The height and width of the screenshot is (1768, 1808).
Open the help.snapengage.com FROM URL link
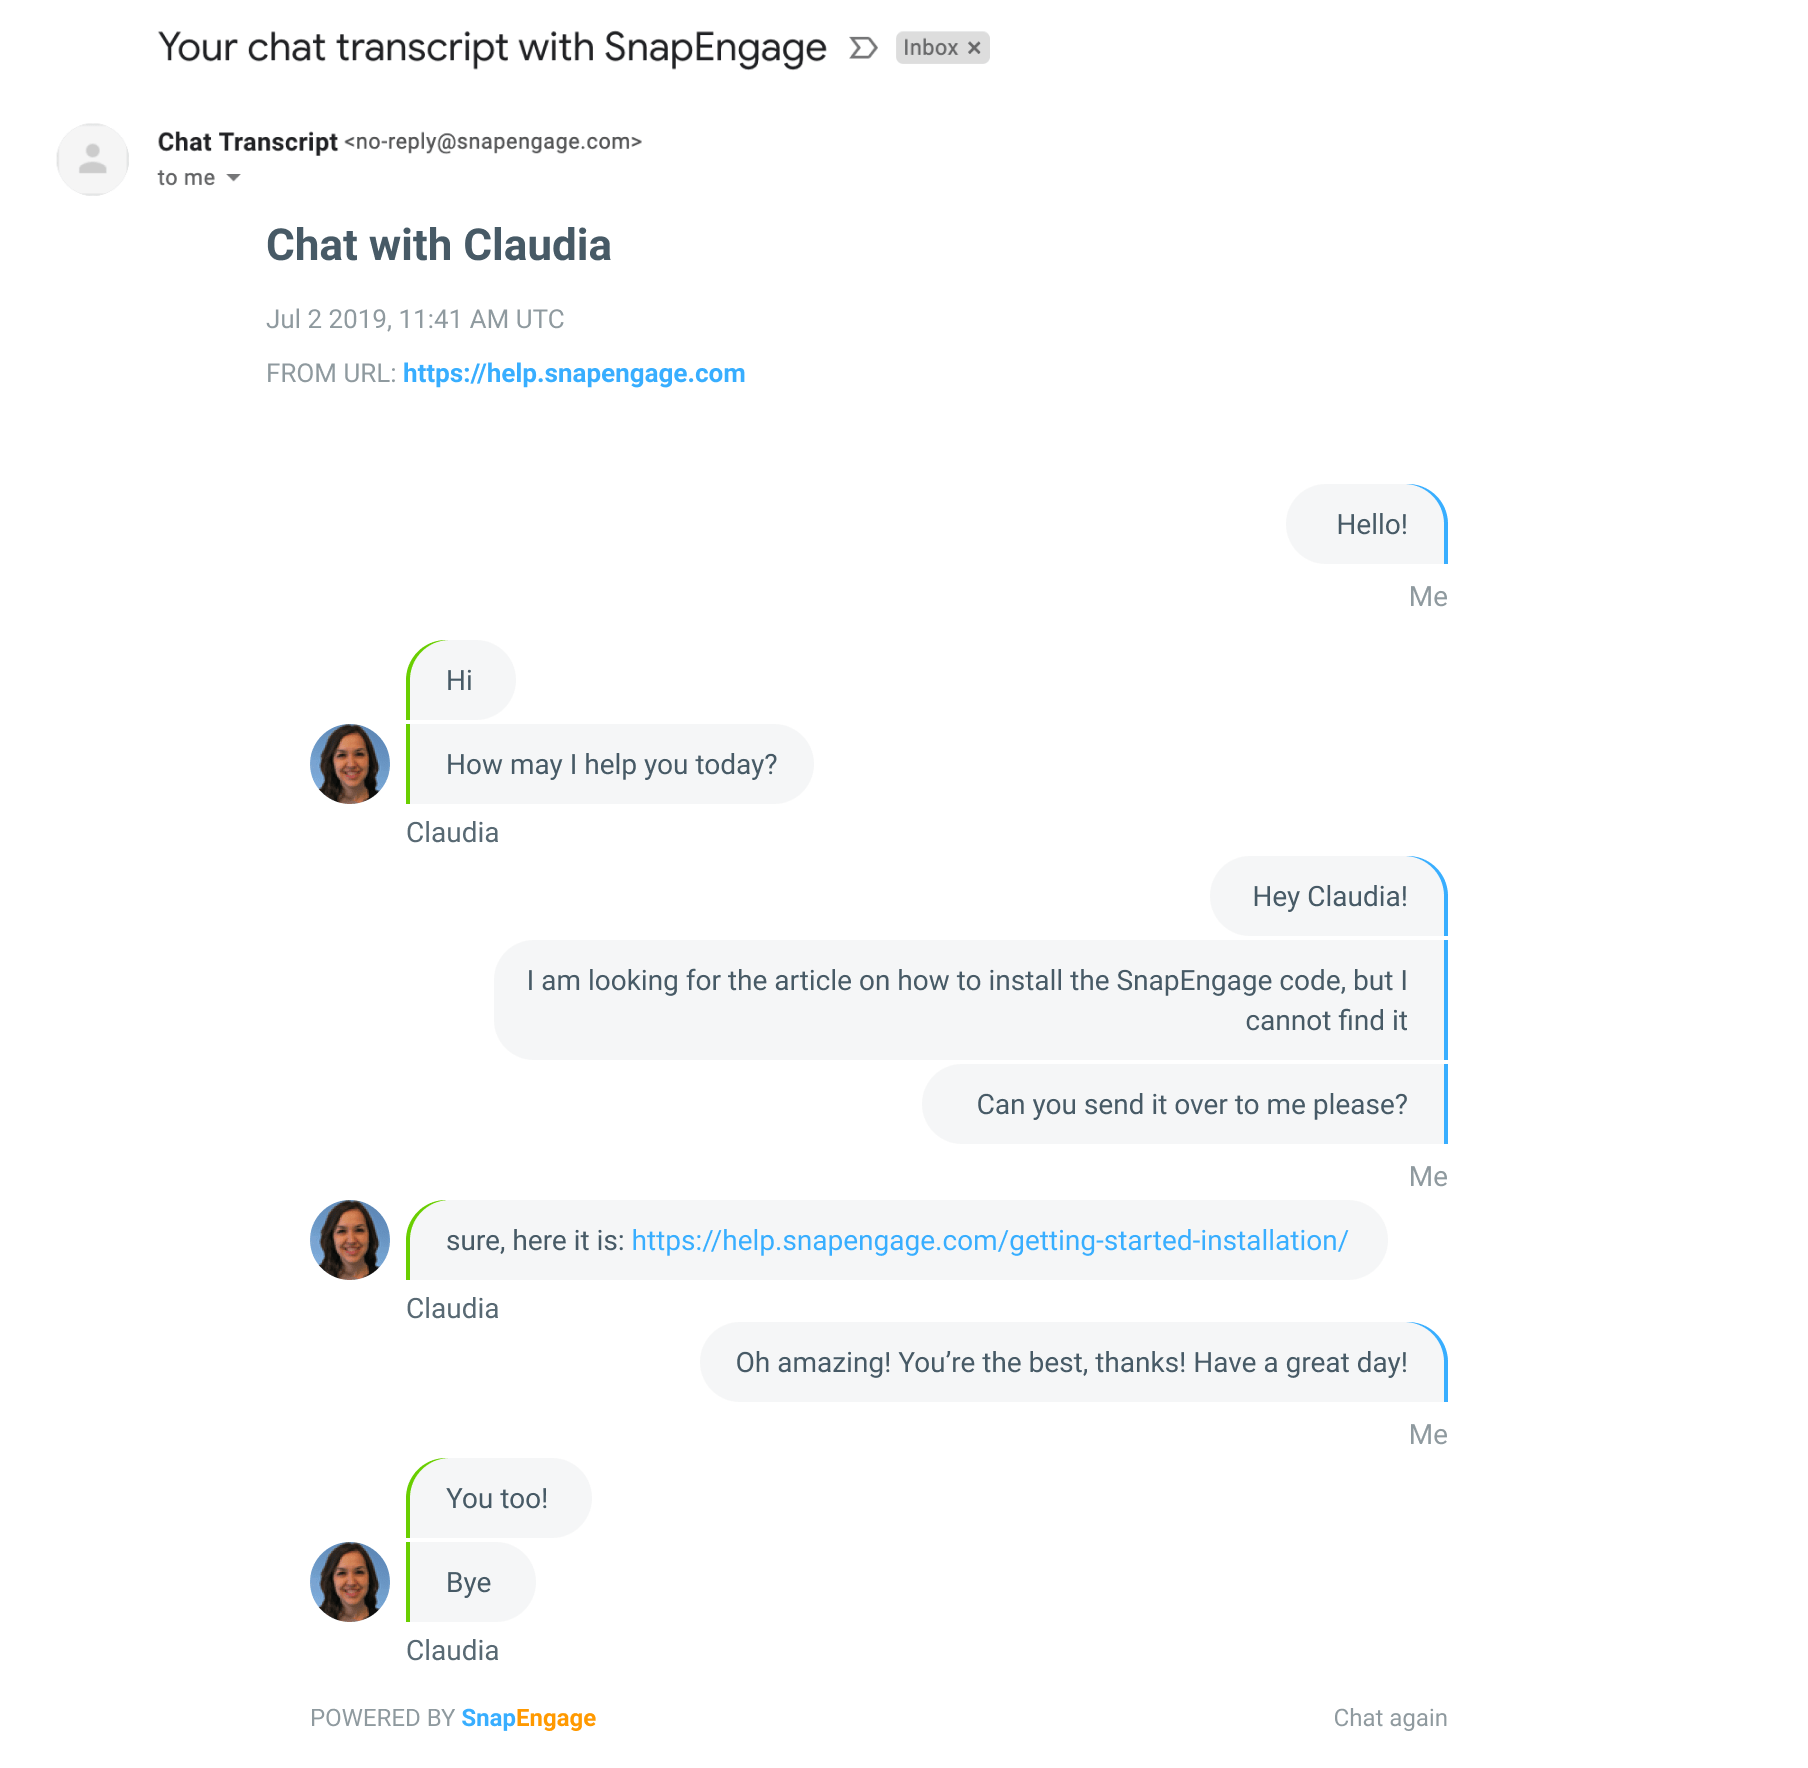click(x=574, y=373)
